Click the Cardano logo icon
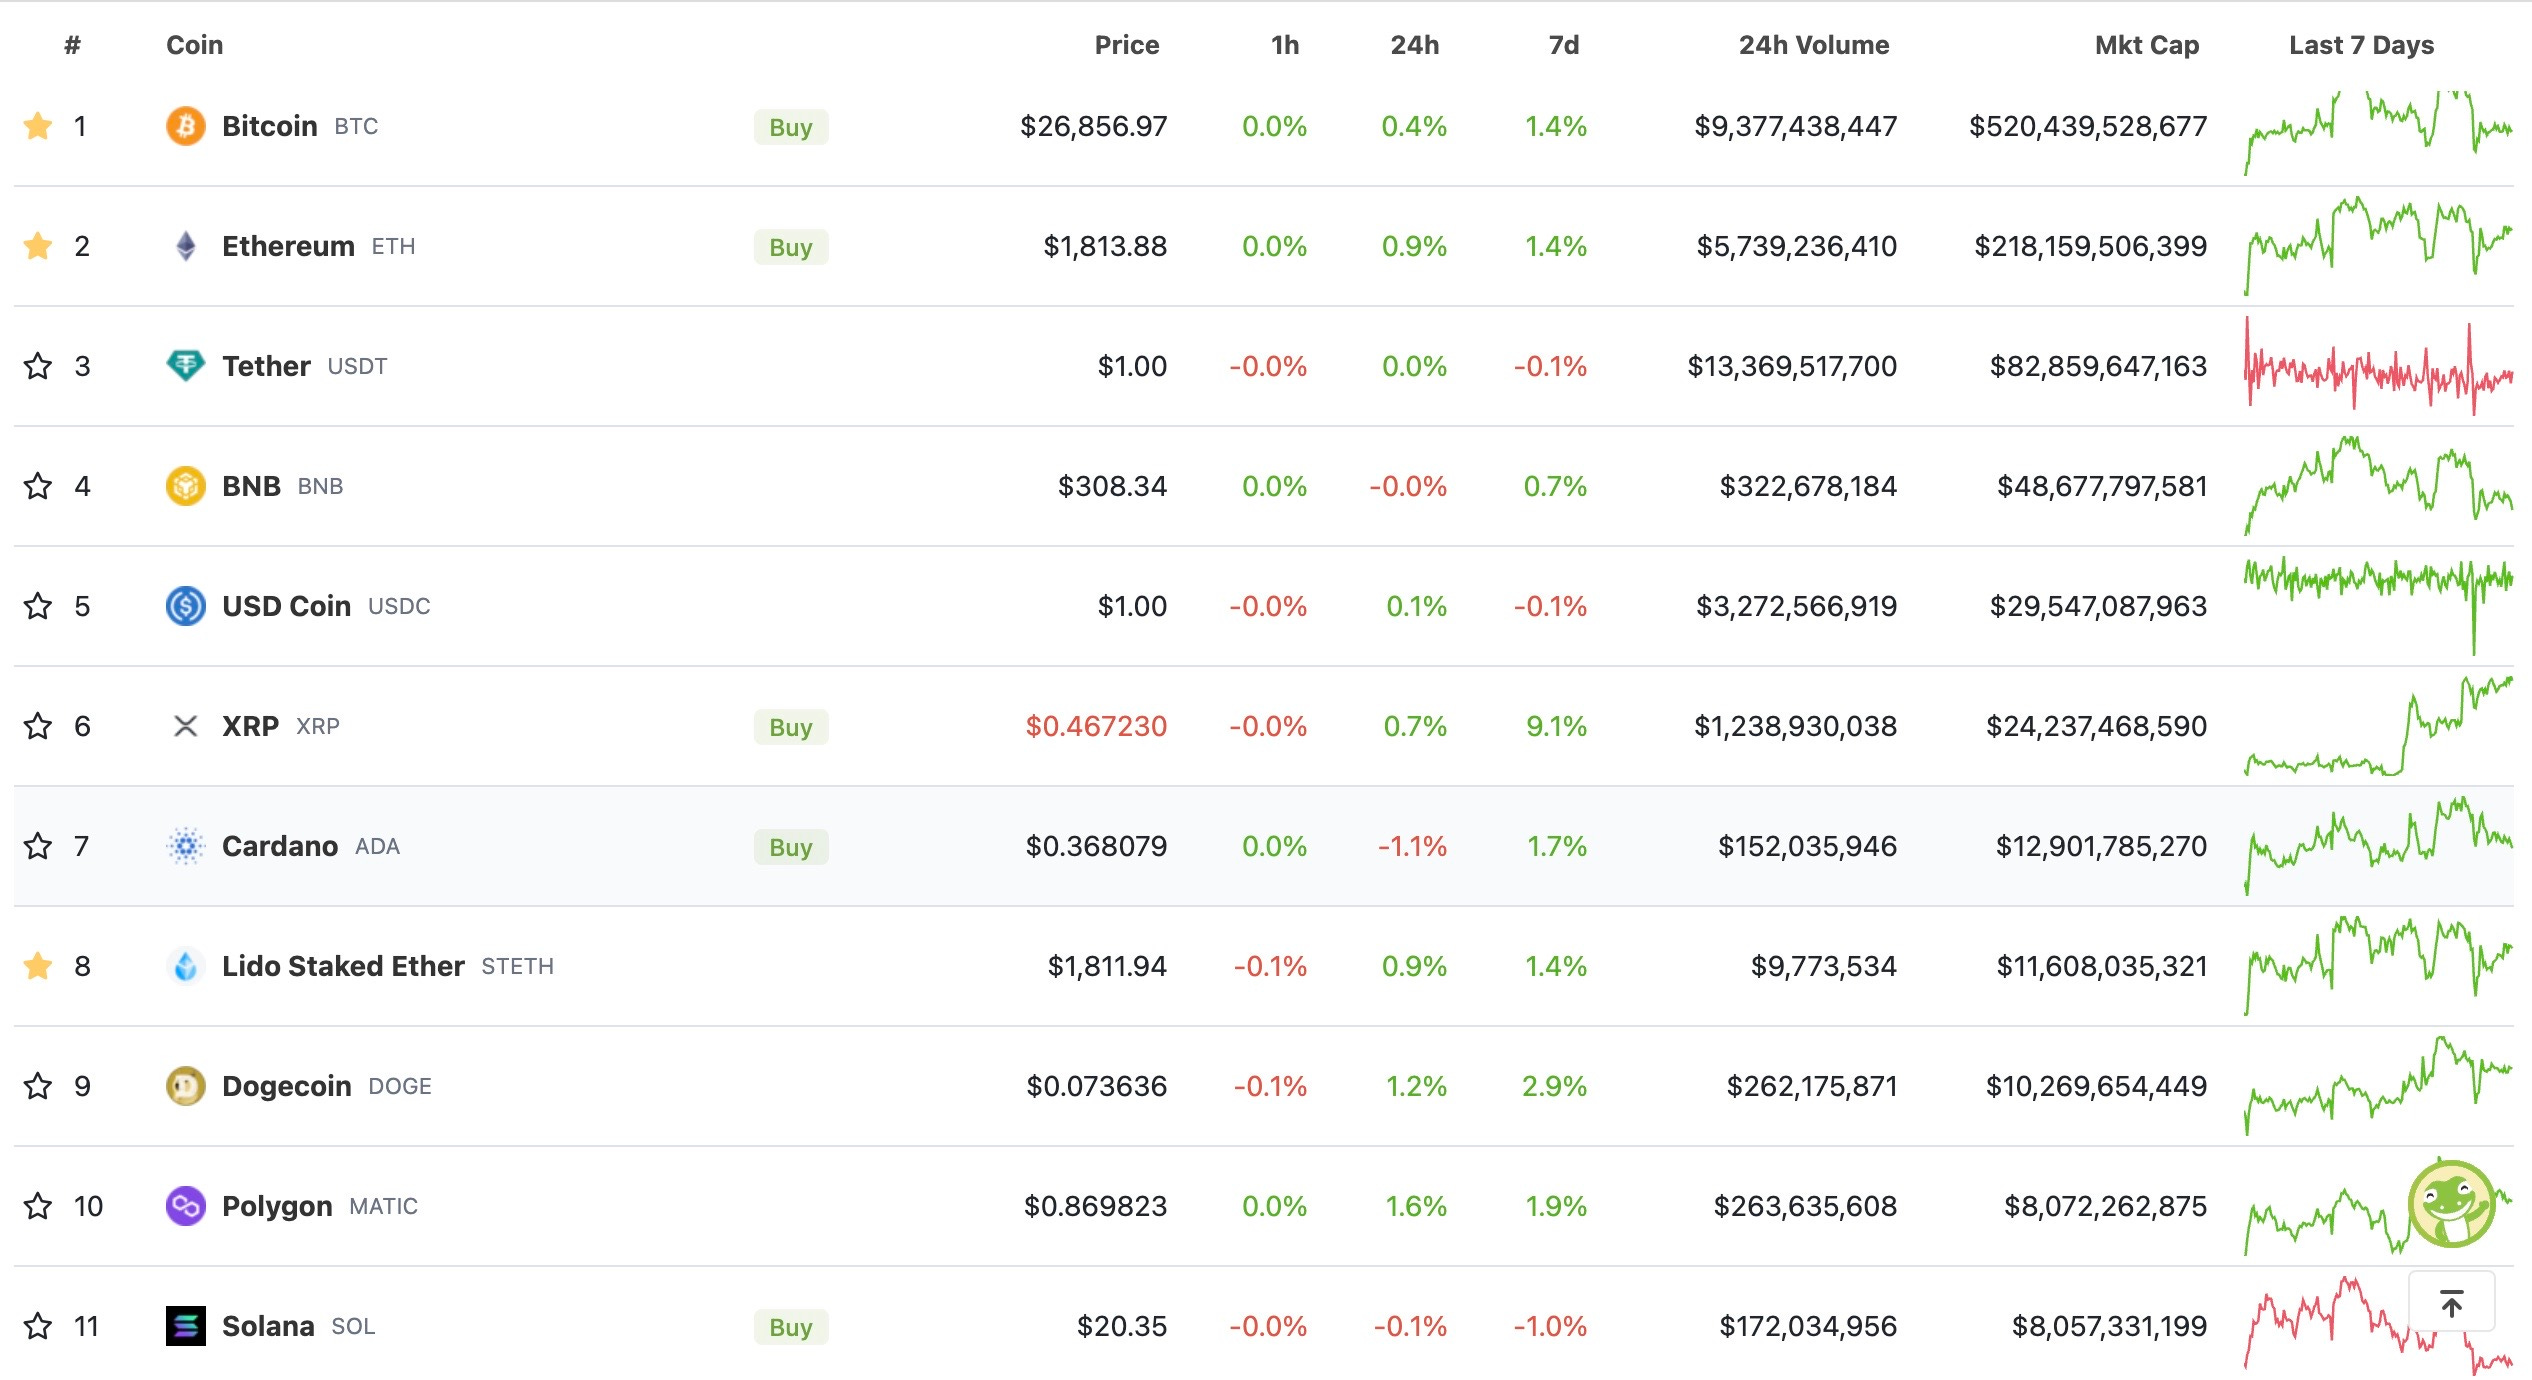This screenshot has width=2532, height=1380. [x=185, y=846]
